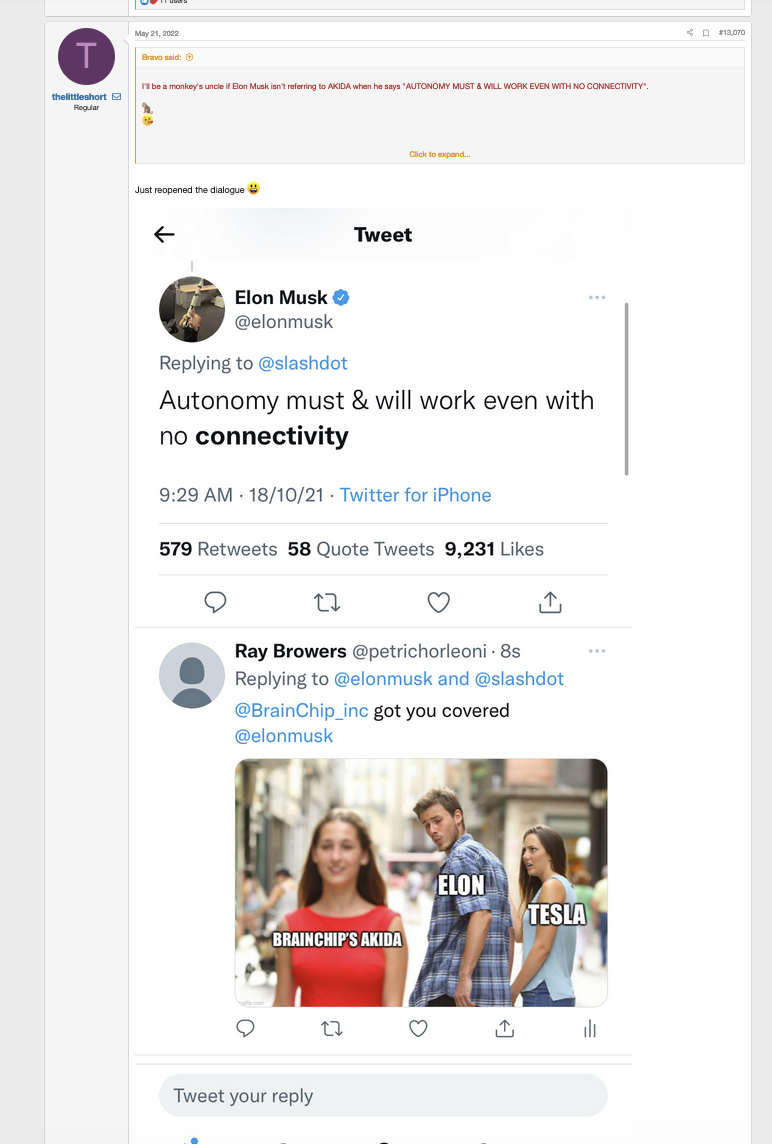
Task: Open thelittleshort user profile link
Action: pos(79,97)
